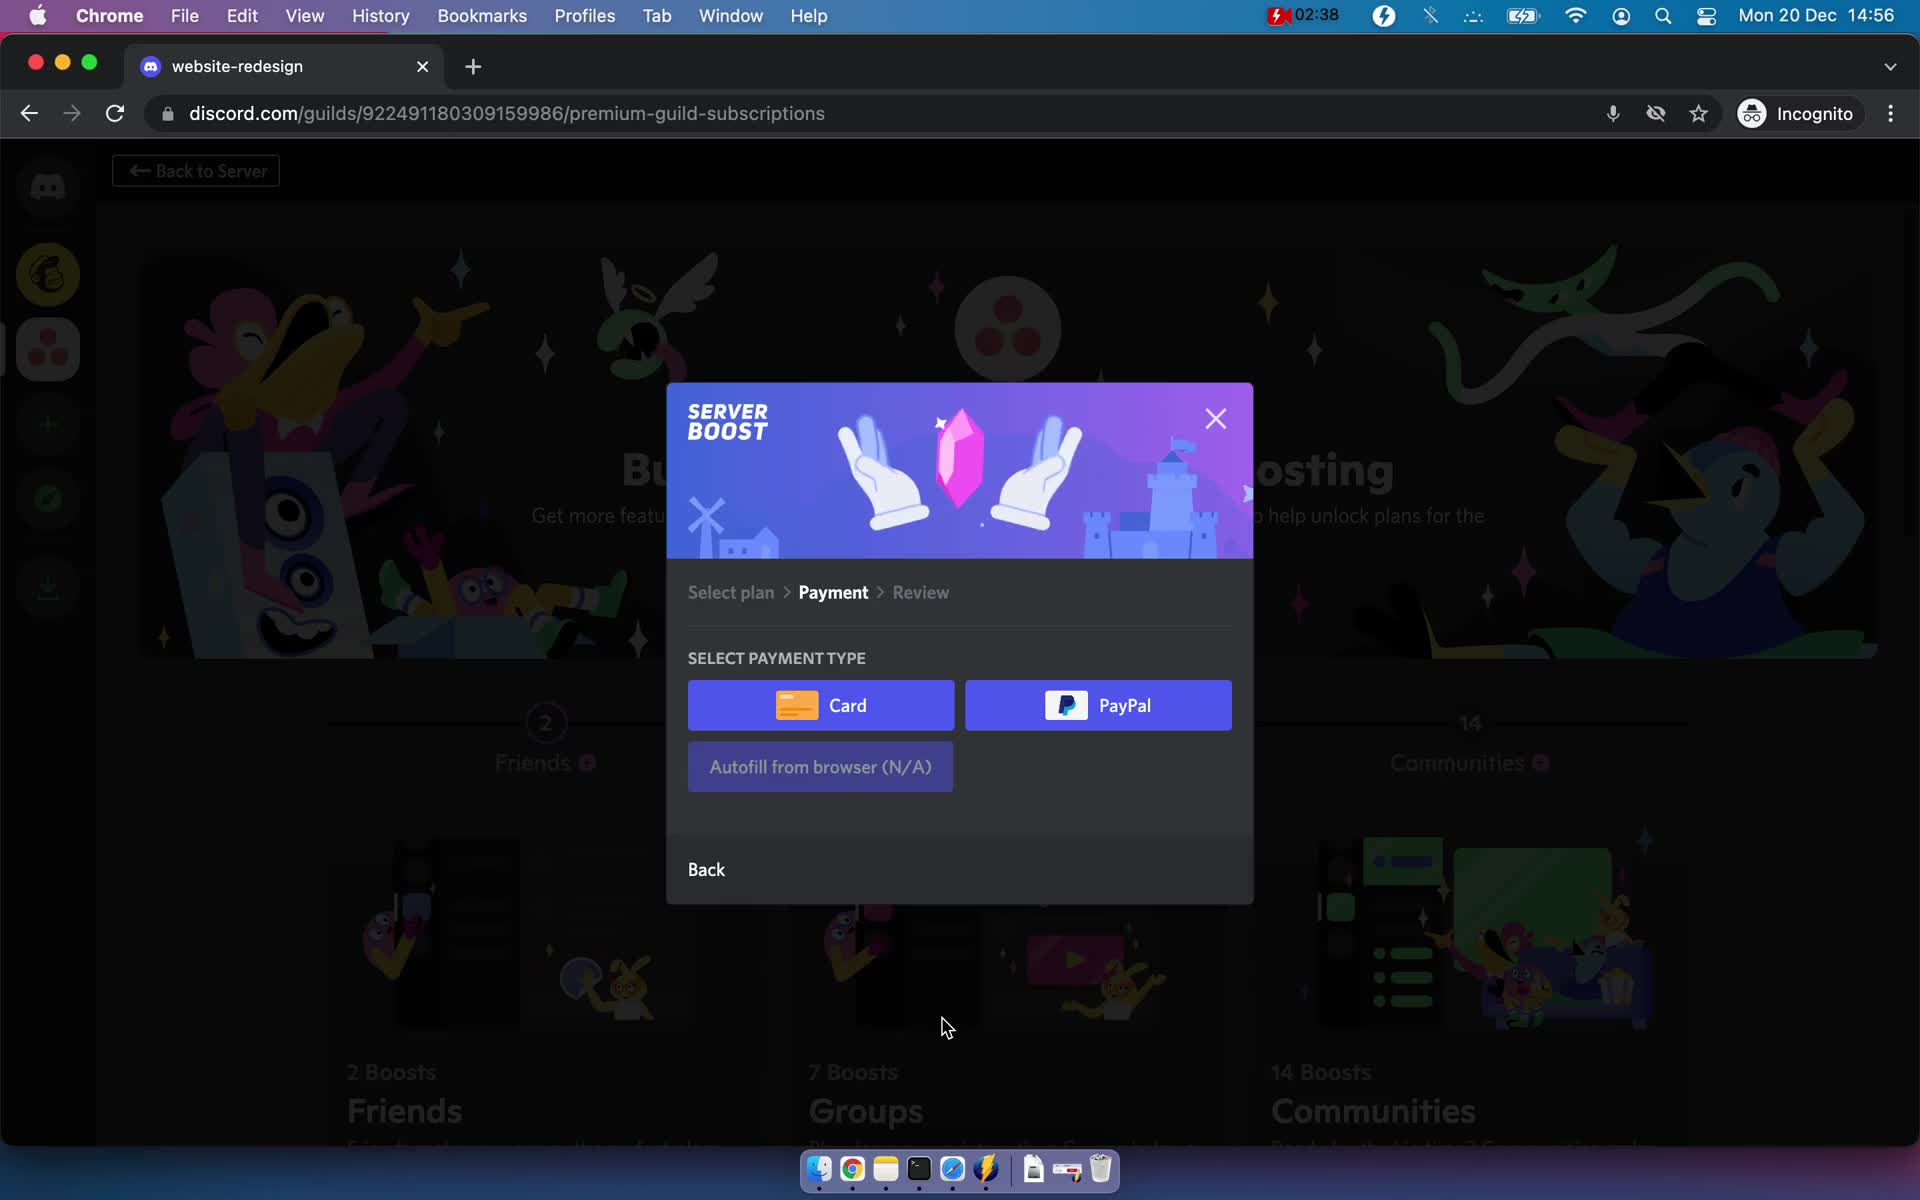Bookmark this page with star icon
Screen dimensions: 1920x1200
tap(1698, 114)
